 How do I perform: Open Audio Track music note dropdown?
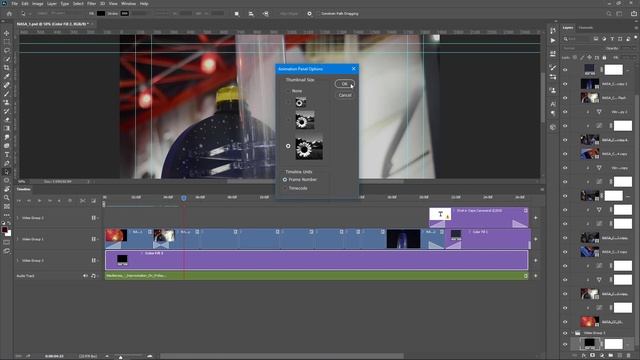94,276
